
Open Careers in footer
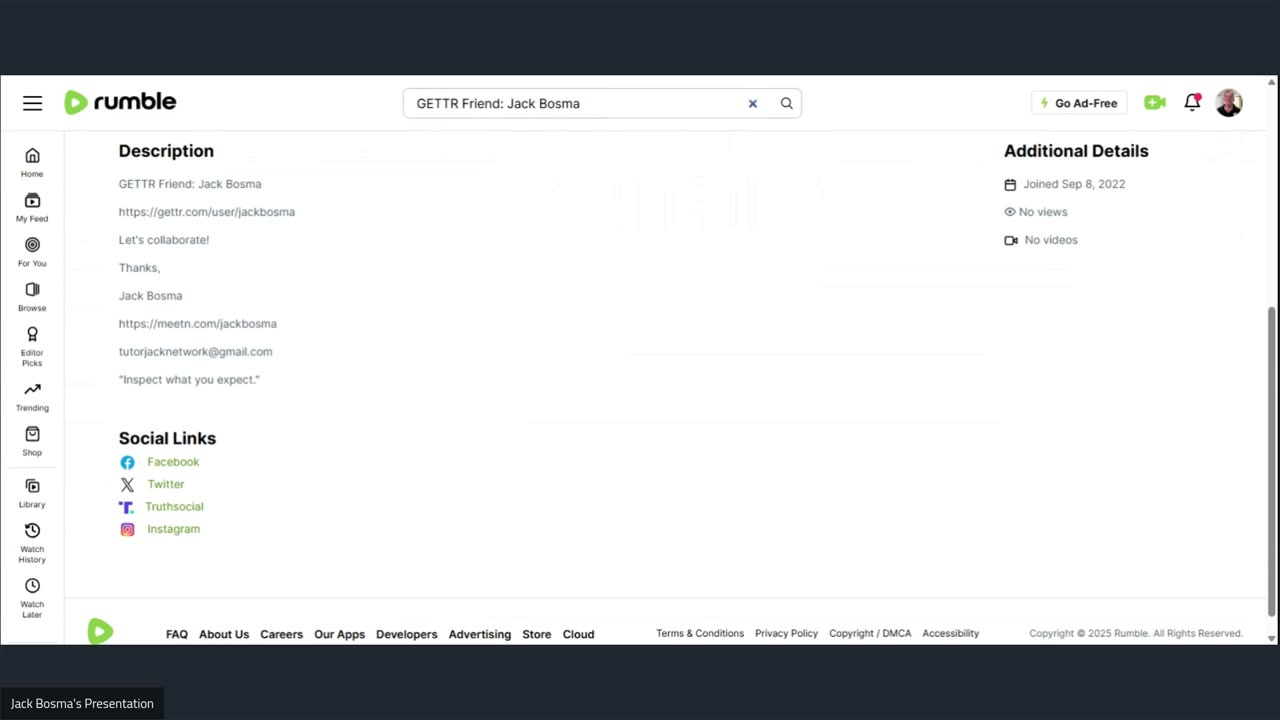282,634
